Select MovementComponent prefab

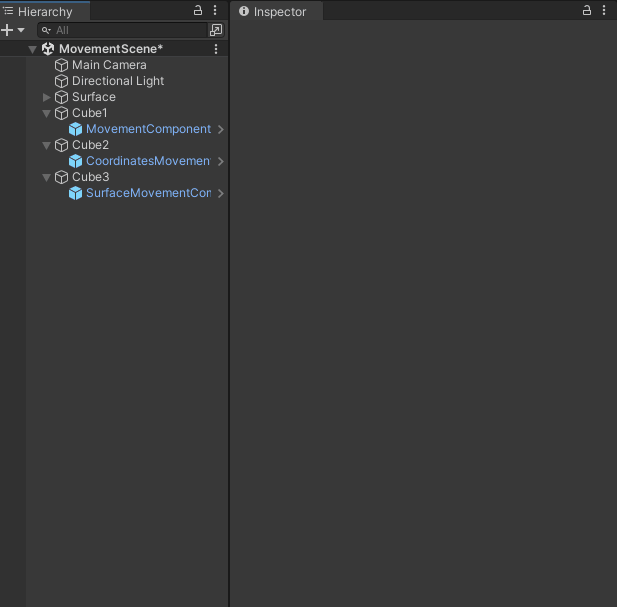coord(148,129)
